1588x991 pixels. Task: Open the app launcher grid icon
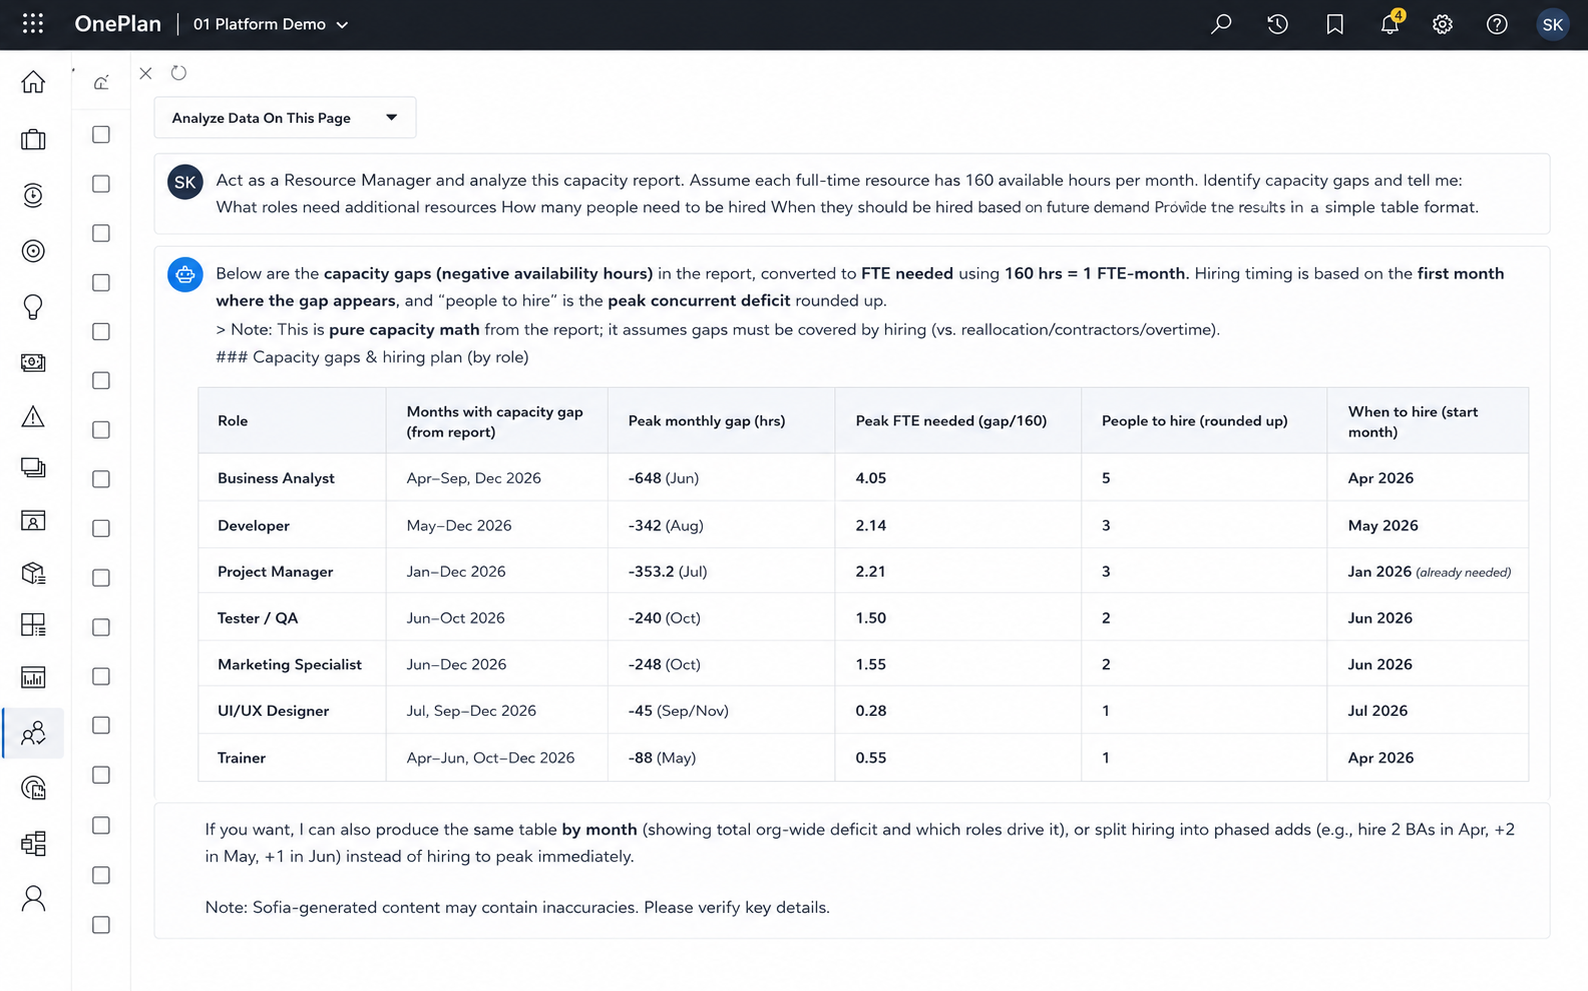[33, 24]
